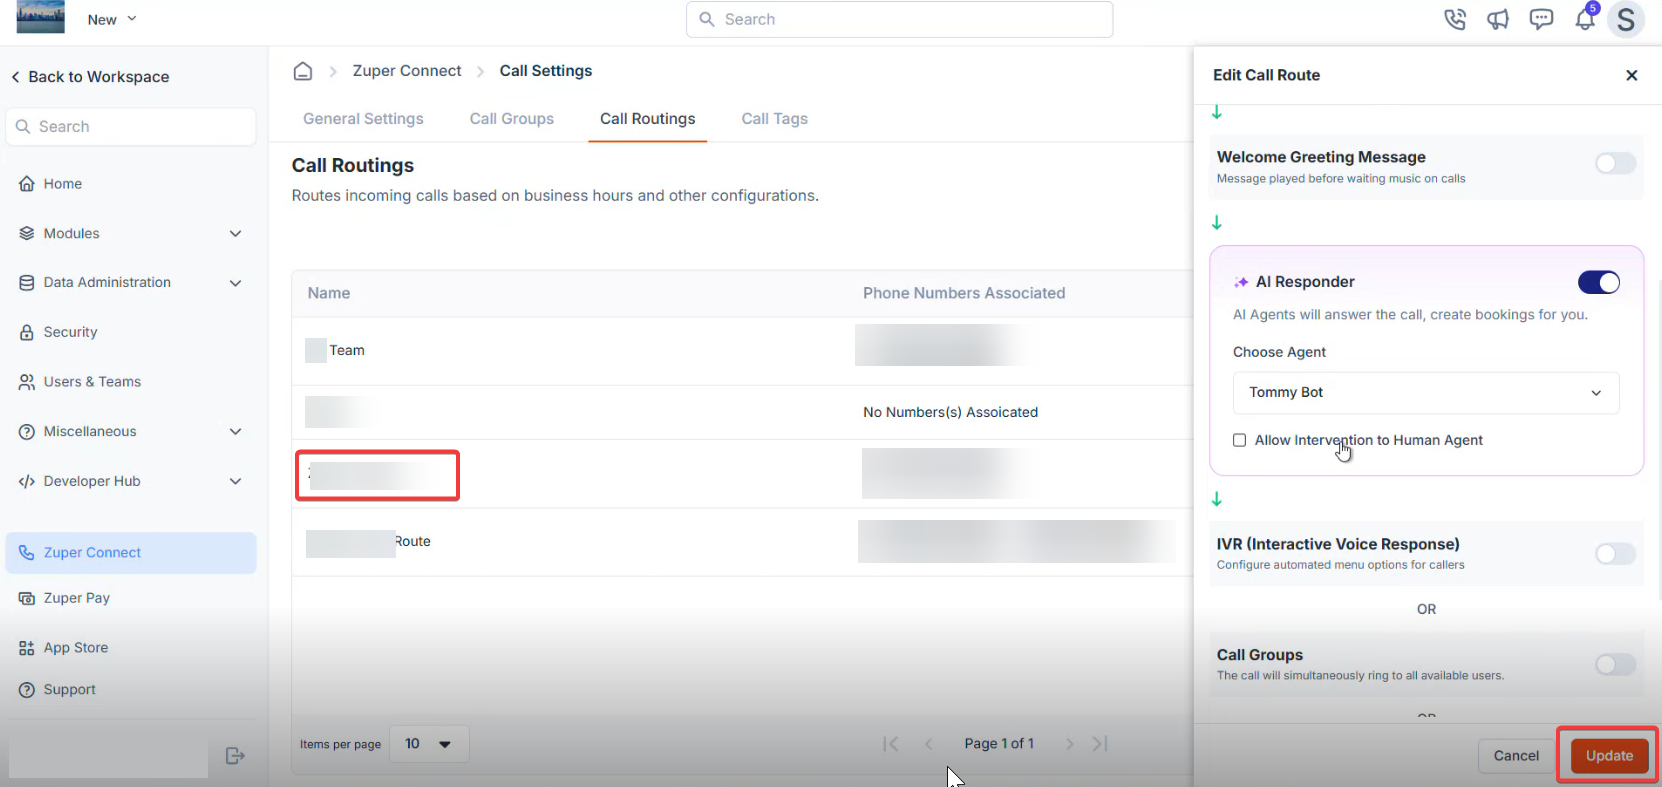Go to the last page arrow

1100,744
